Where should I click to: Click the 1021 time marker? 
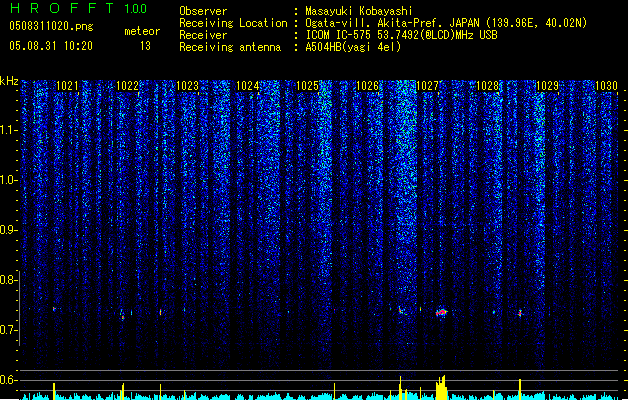coord(67,86)
